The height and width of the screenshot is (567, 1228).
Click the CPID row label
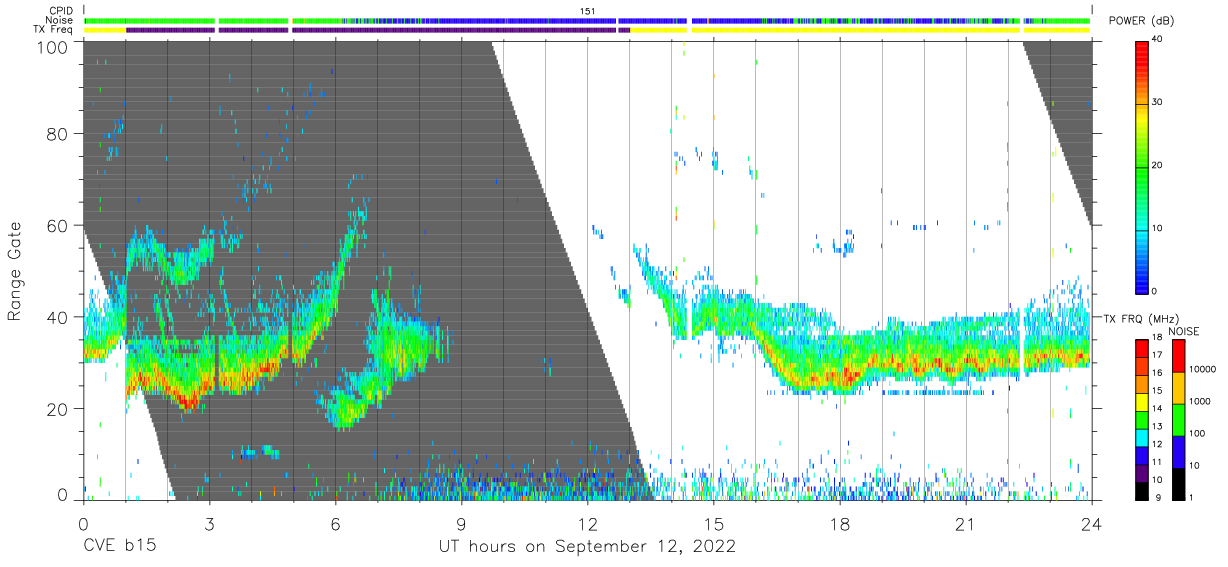(61, 11)
